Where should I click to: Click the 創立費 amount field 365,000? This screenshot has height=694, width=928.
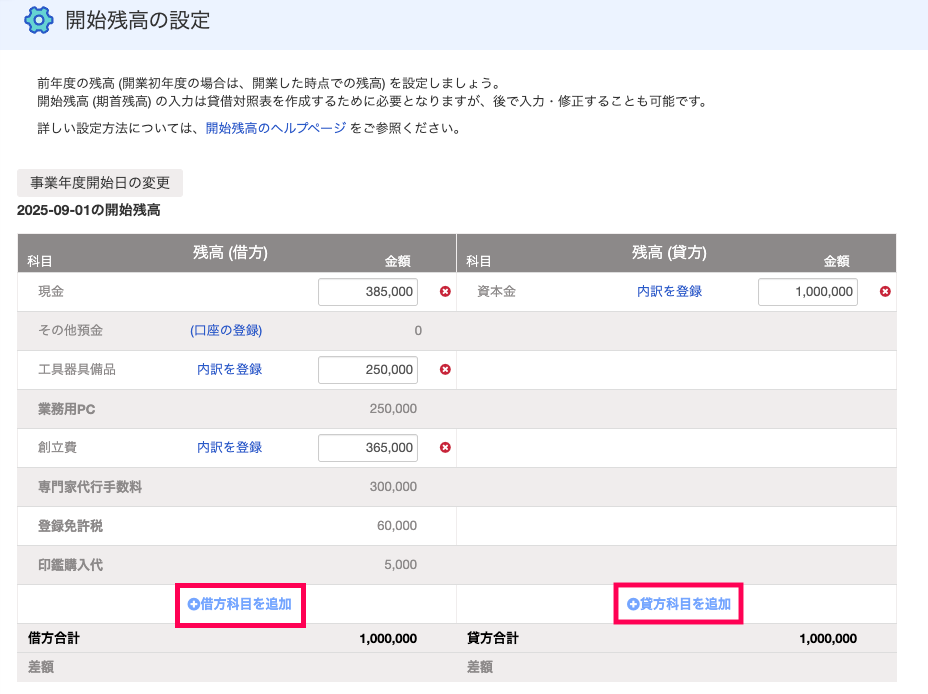pos(368,448)
